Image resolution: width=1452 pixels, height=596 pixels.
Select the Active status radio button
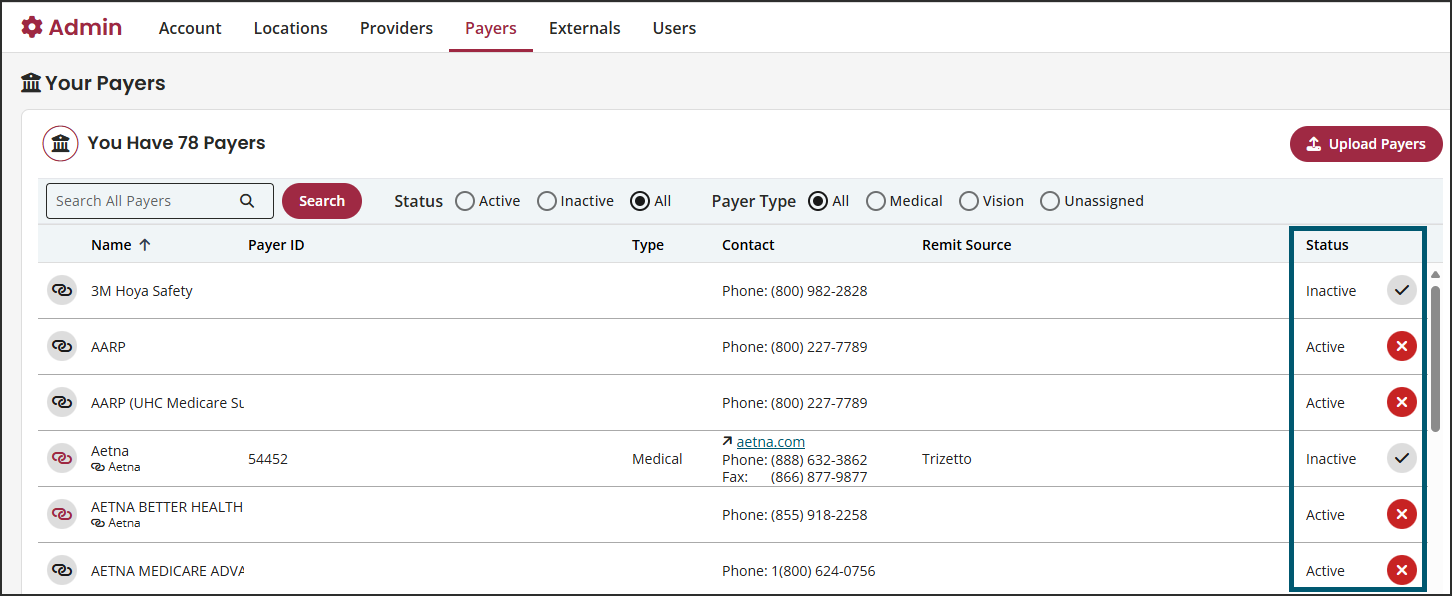click(x=464, y=200)
